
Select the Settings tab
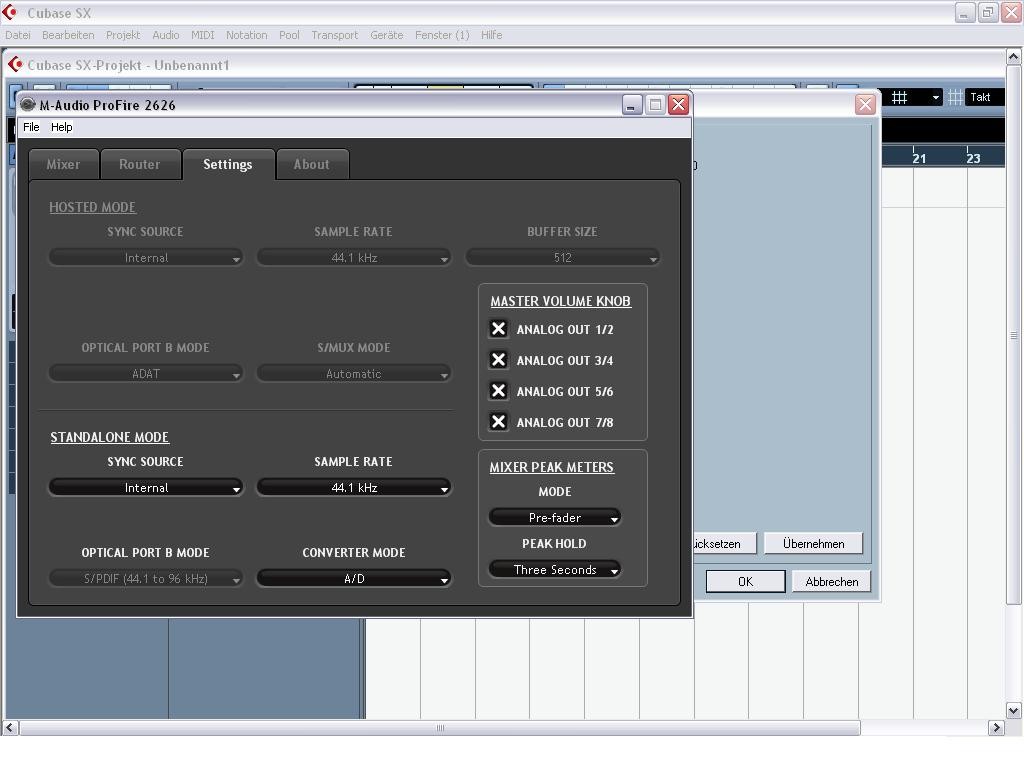[227, 165]
